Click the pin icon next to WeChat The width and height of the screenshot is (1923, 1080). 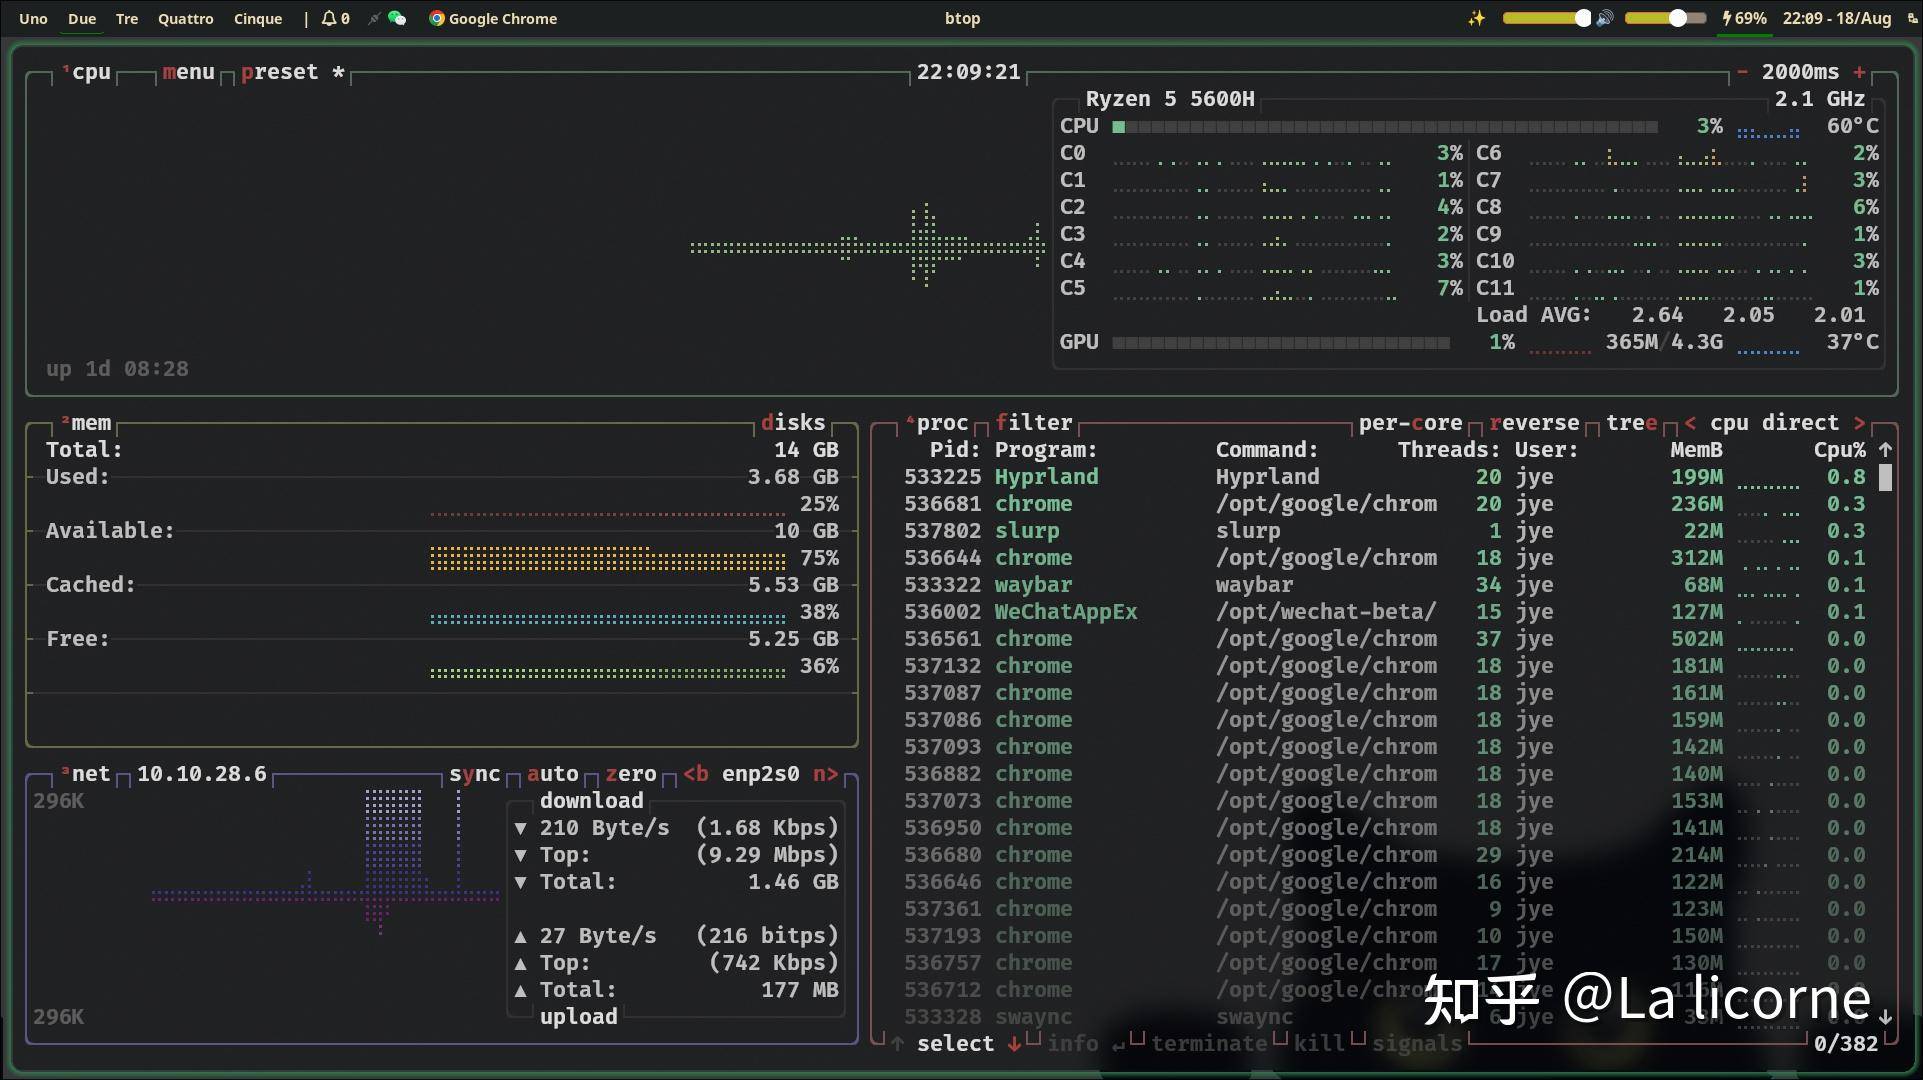tap(373, 18)
